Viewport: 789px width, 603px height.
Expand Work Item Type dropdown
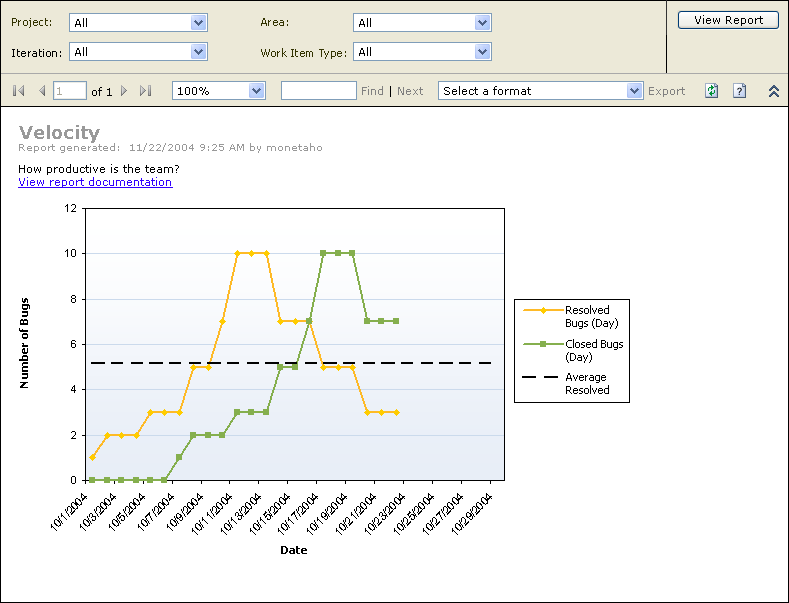pos(482,52)
